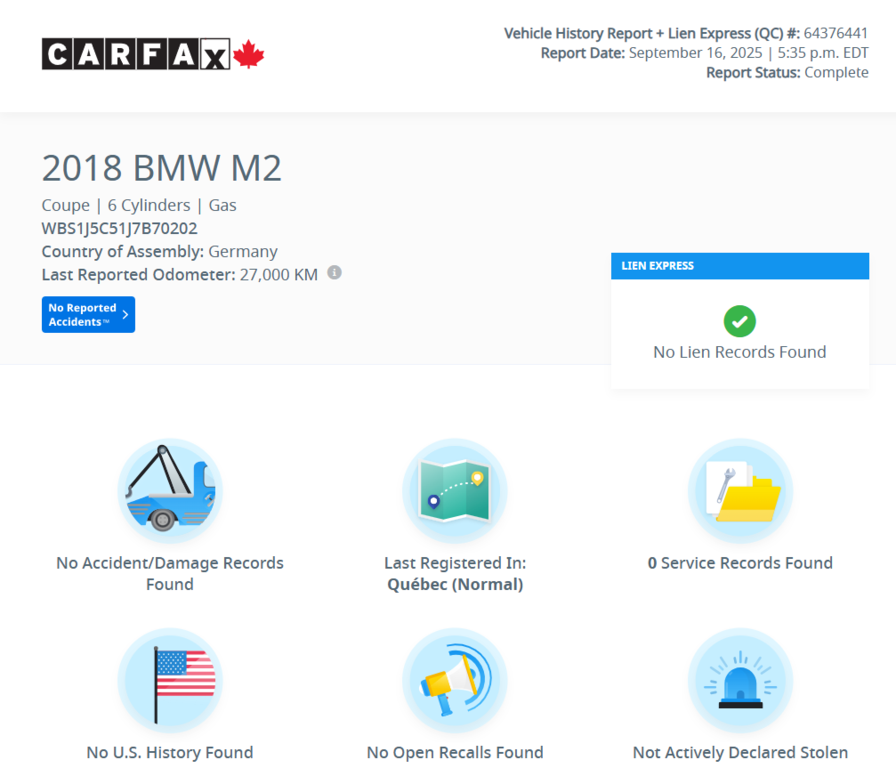Click the LIEN EXPRESS header bar
This screenshot has width=896, height=768.
point(739,265)
